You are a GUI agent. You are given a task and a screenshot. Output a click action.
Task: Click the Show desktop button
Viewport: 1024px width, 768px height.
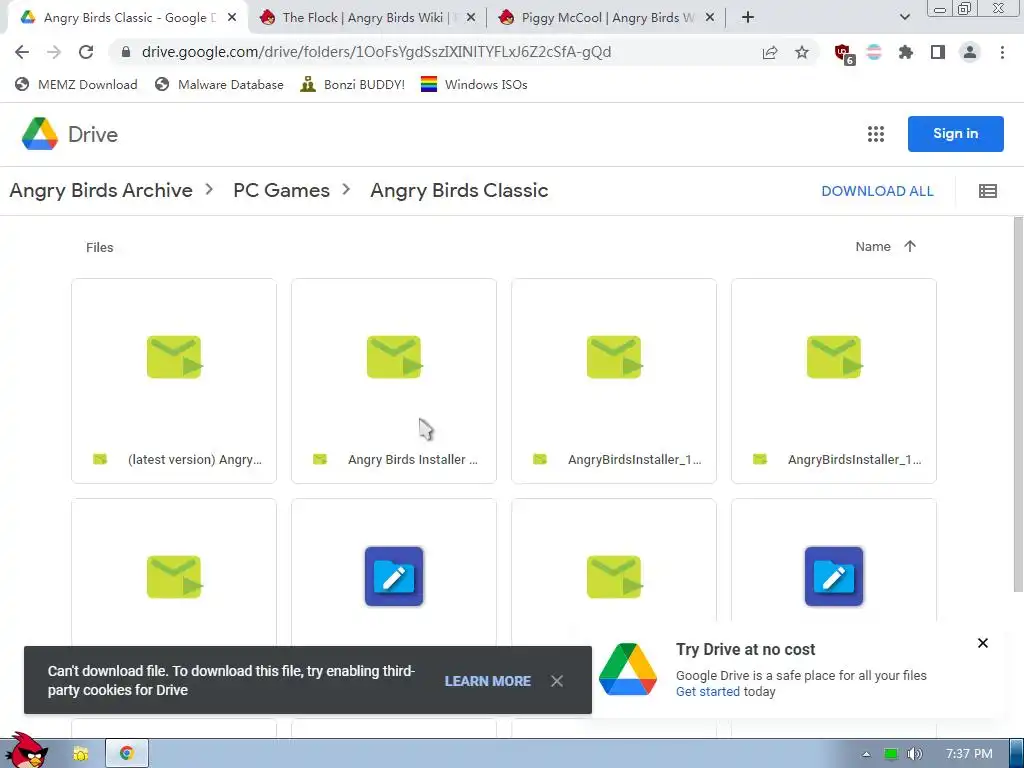point(1017,753)
